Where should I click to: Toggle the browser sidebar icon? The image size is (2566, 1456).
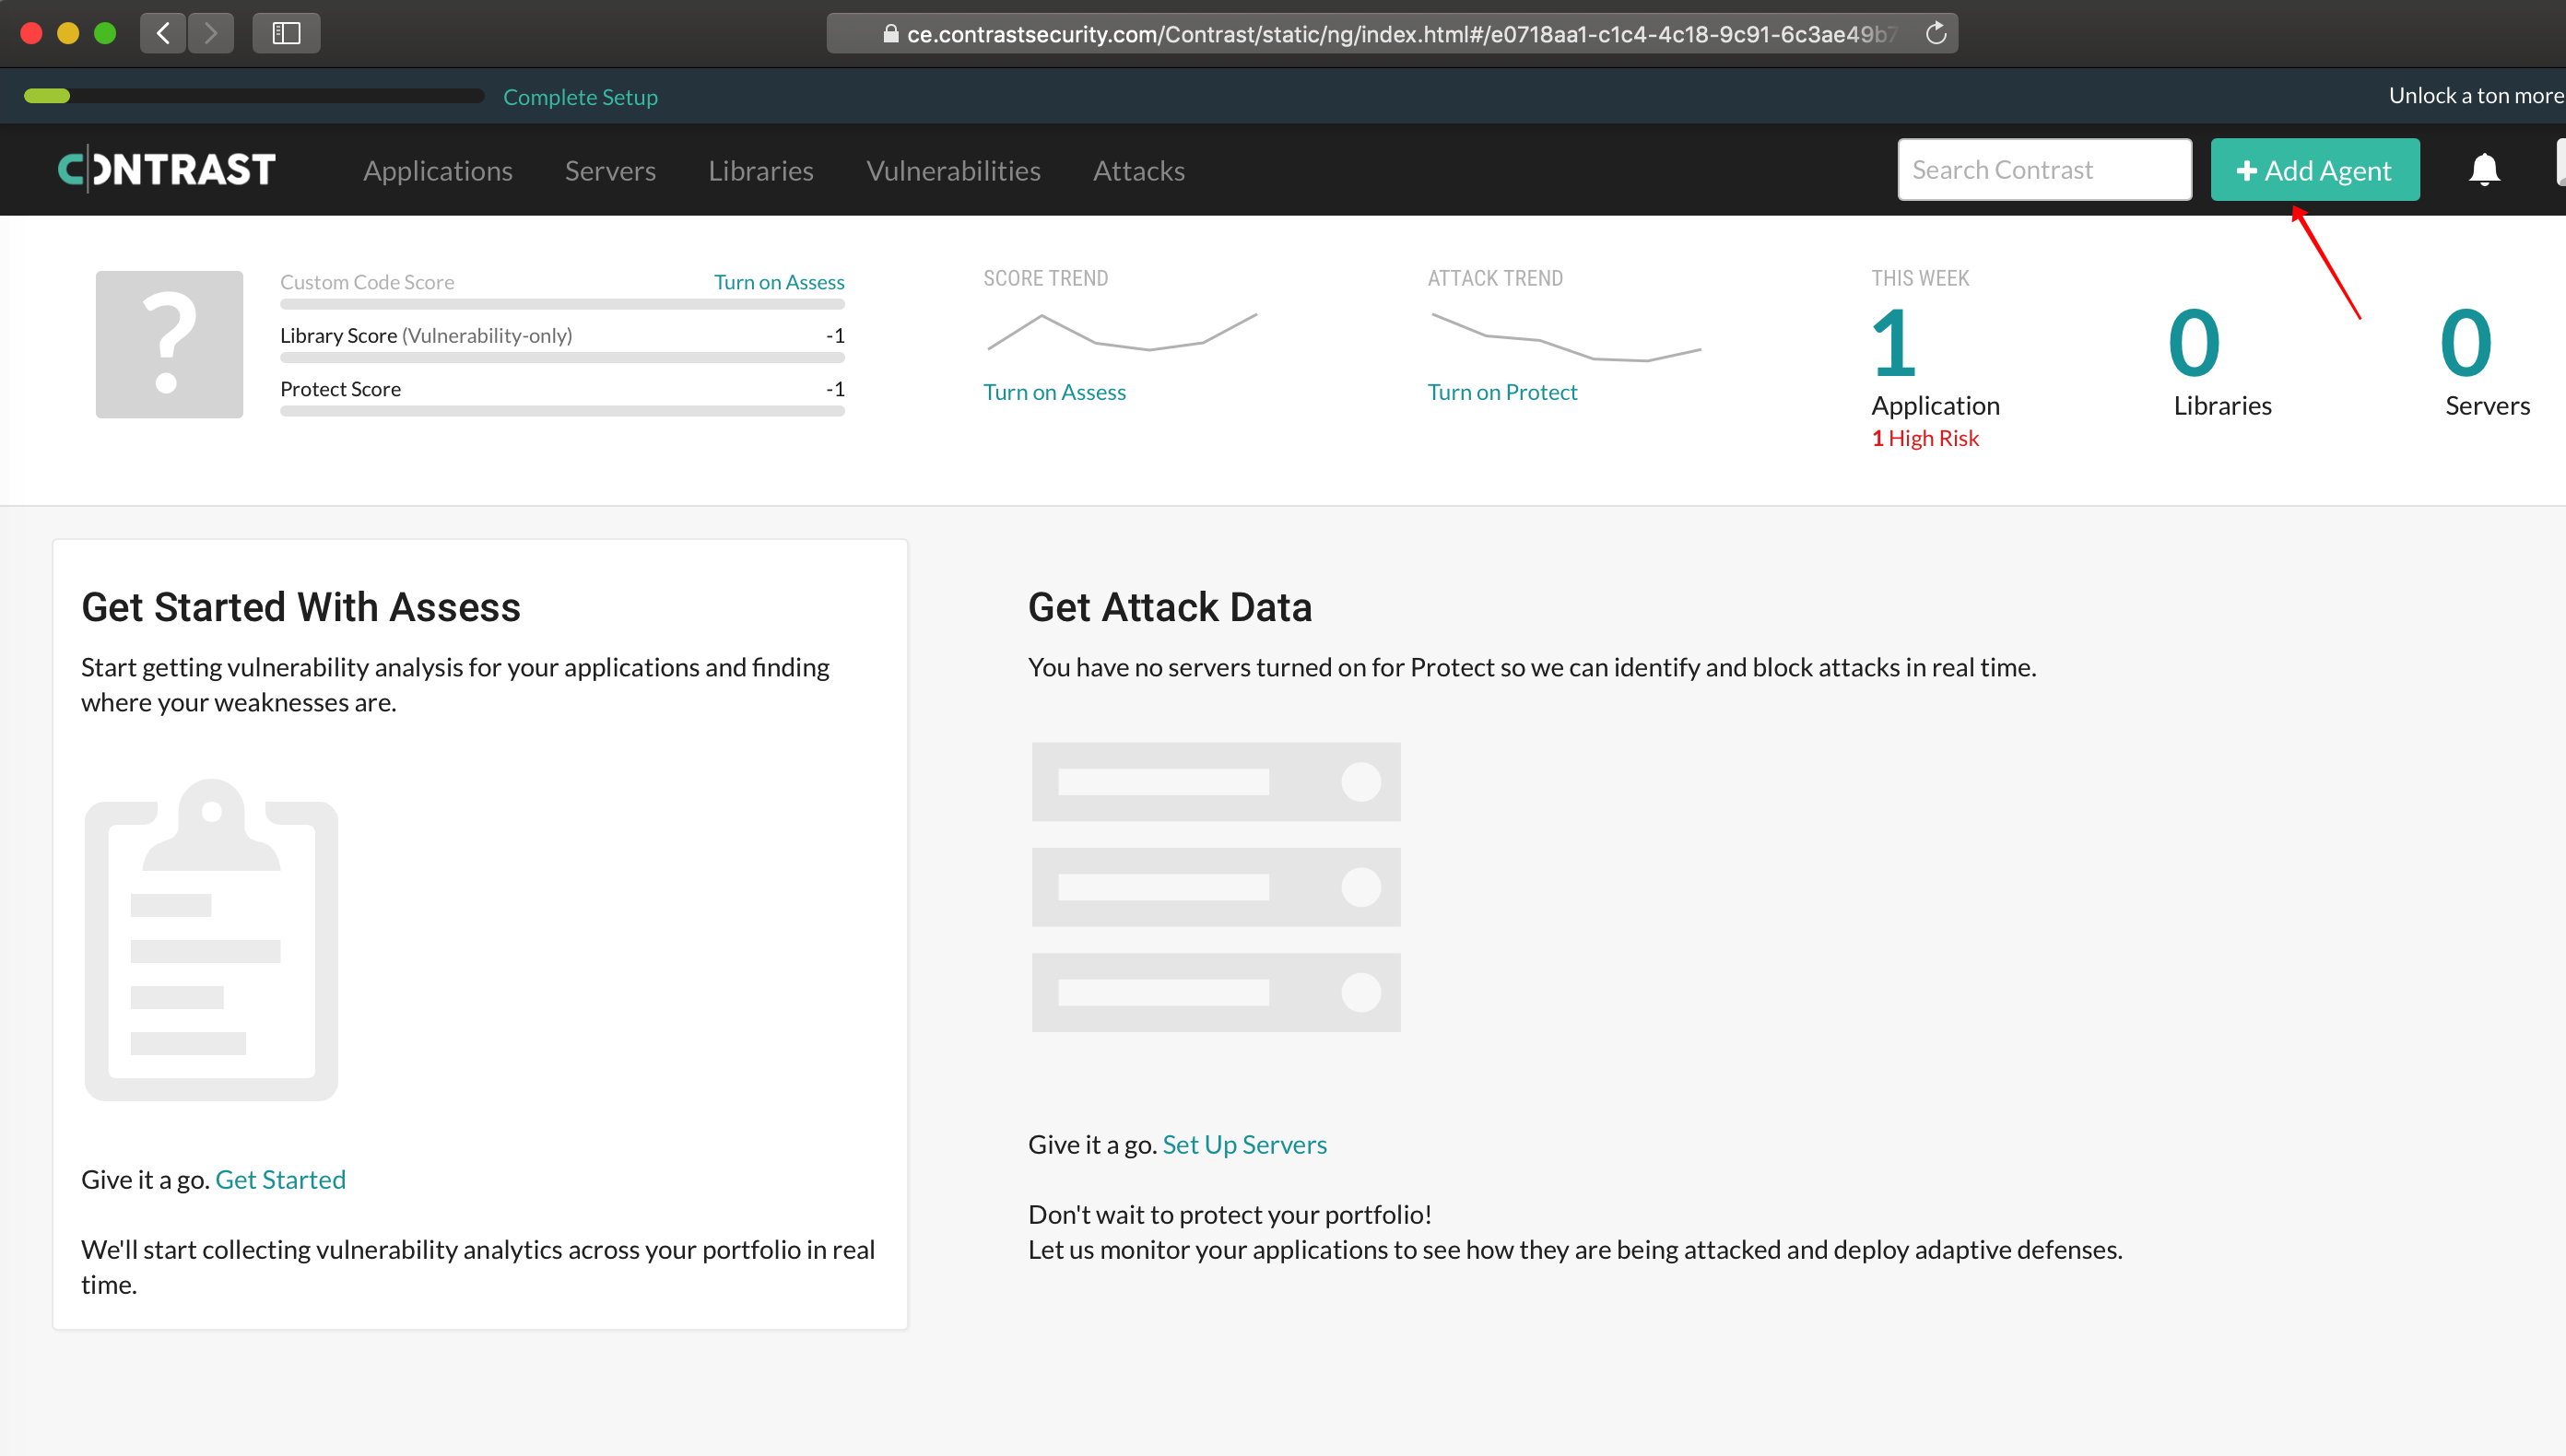[286, 33]
